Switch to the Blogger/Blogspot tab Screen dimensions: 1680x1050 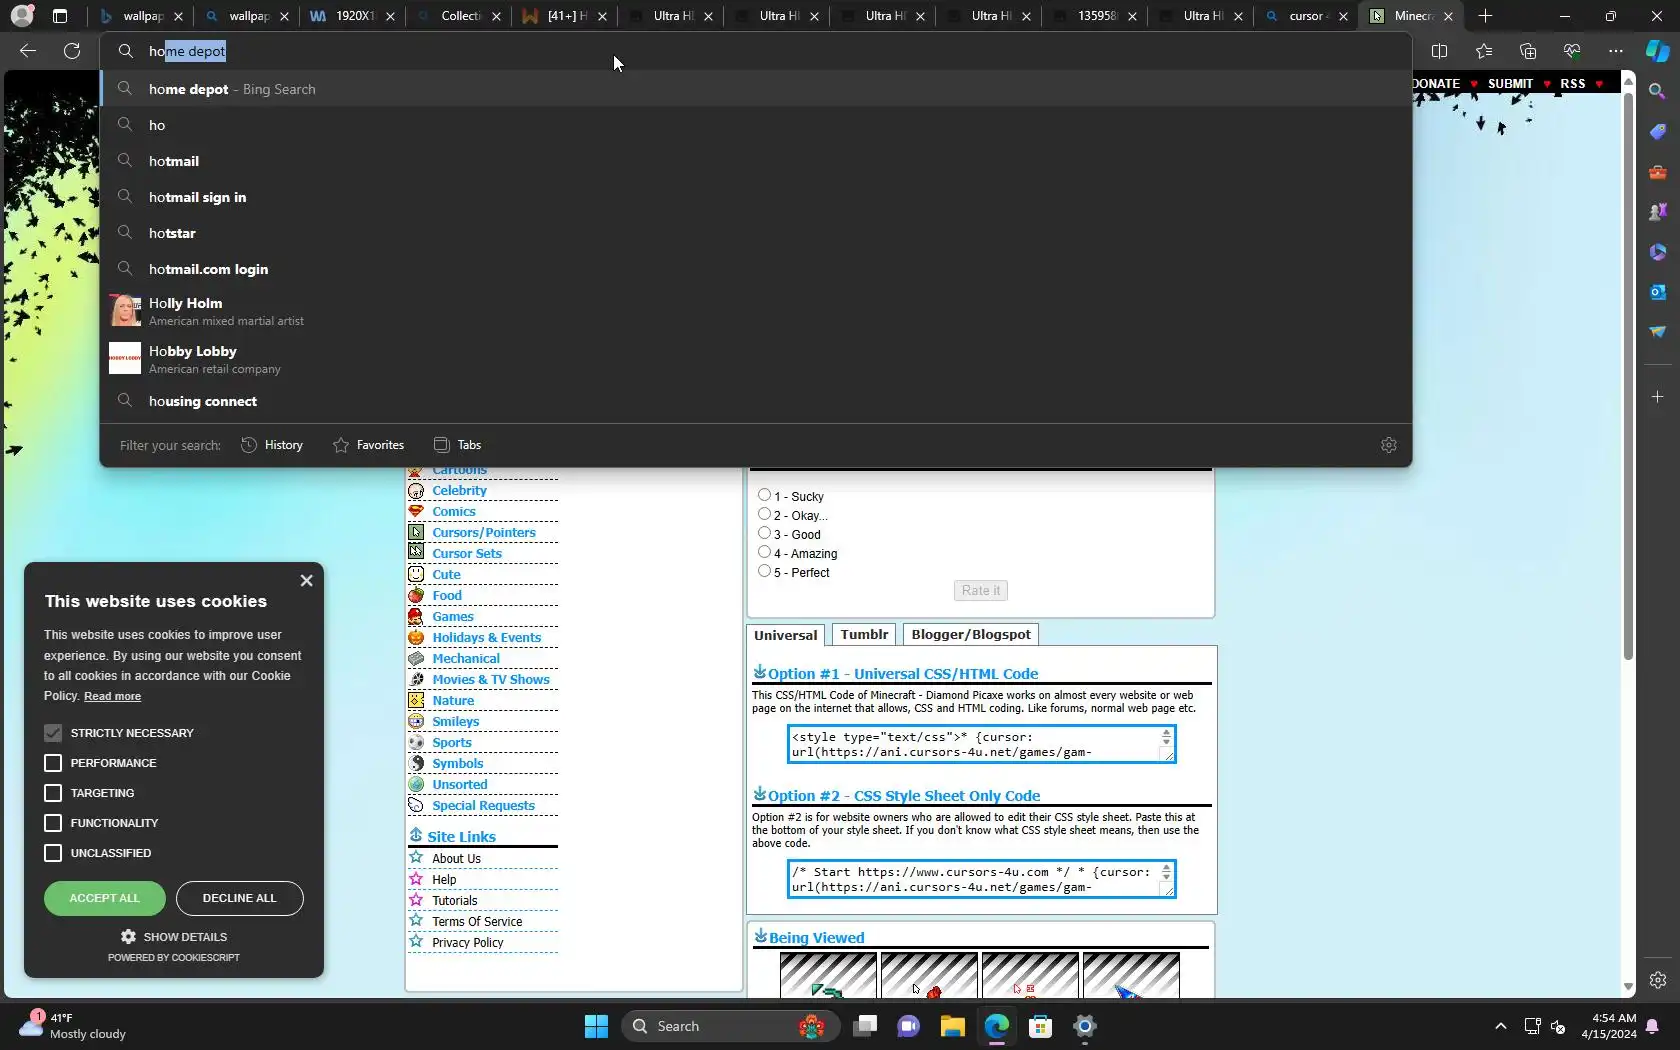pyautogui.click(x=971, y=634)
